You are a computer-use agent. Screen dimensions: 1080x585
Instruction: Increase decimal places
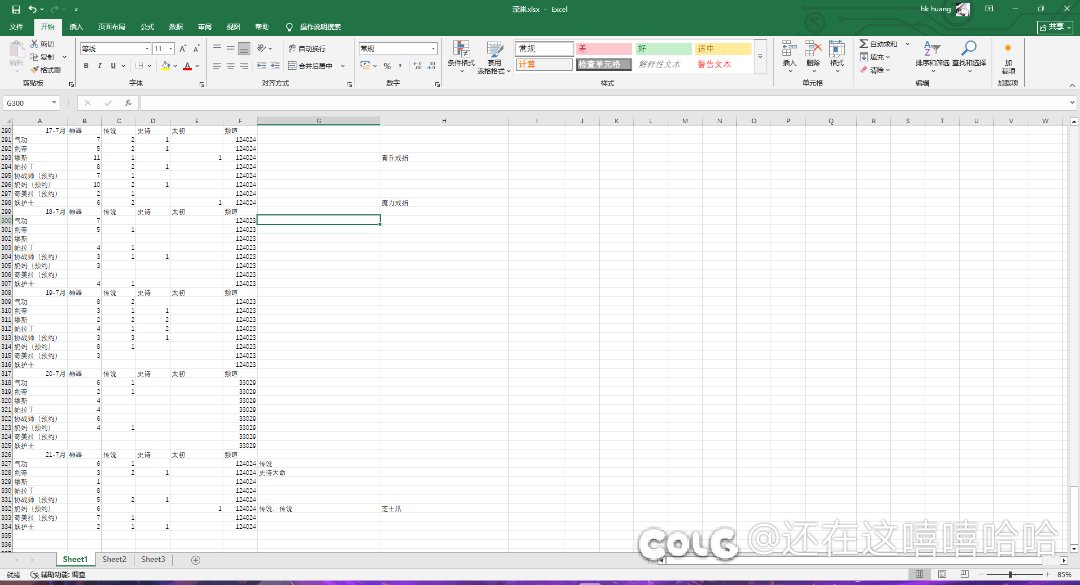coord(417,66)
